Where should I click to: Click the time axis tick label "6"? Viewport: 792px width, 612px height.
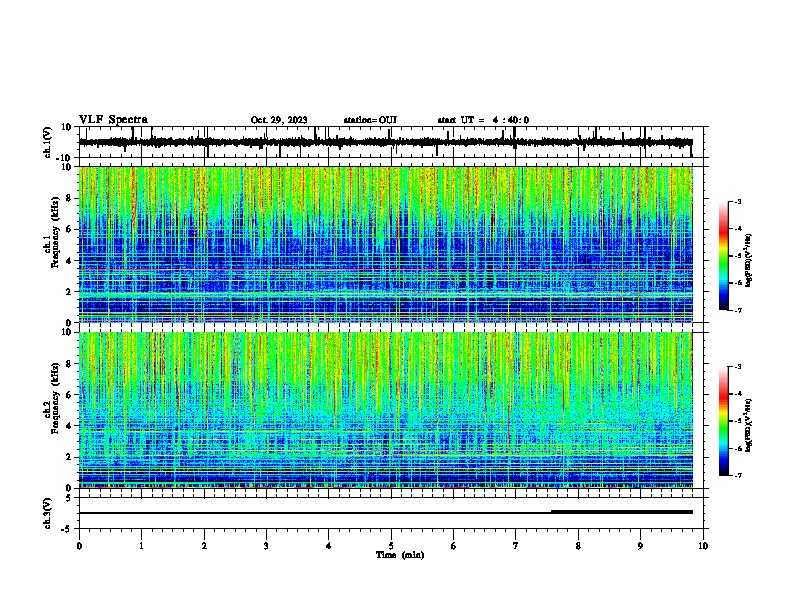[454, 546]
